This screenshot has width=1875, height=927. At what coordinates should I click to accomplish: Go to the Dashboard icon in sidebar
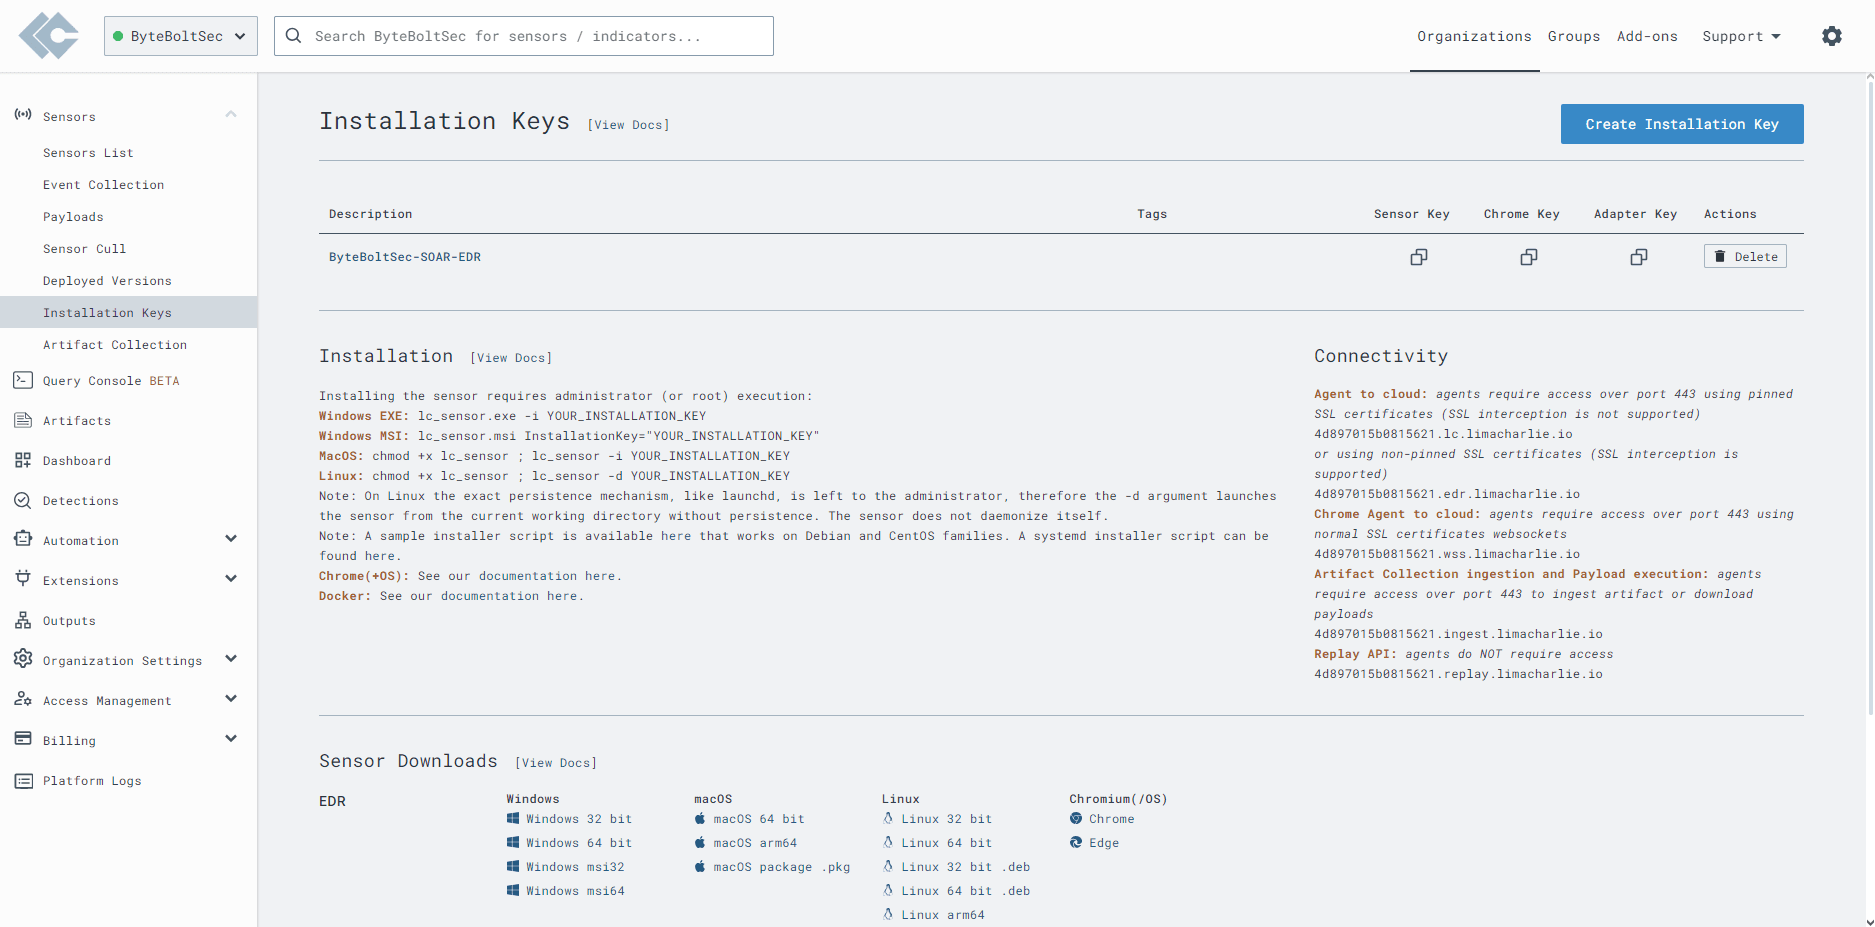click(x=23, y=460)
